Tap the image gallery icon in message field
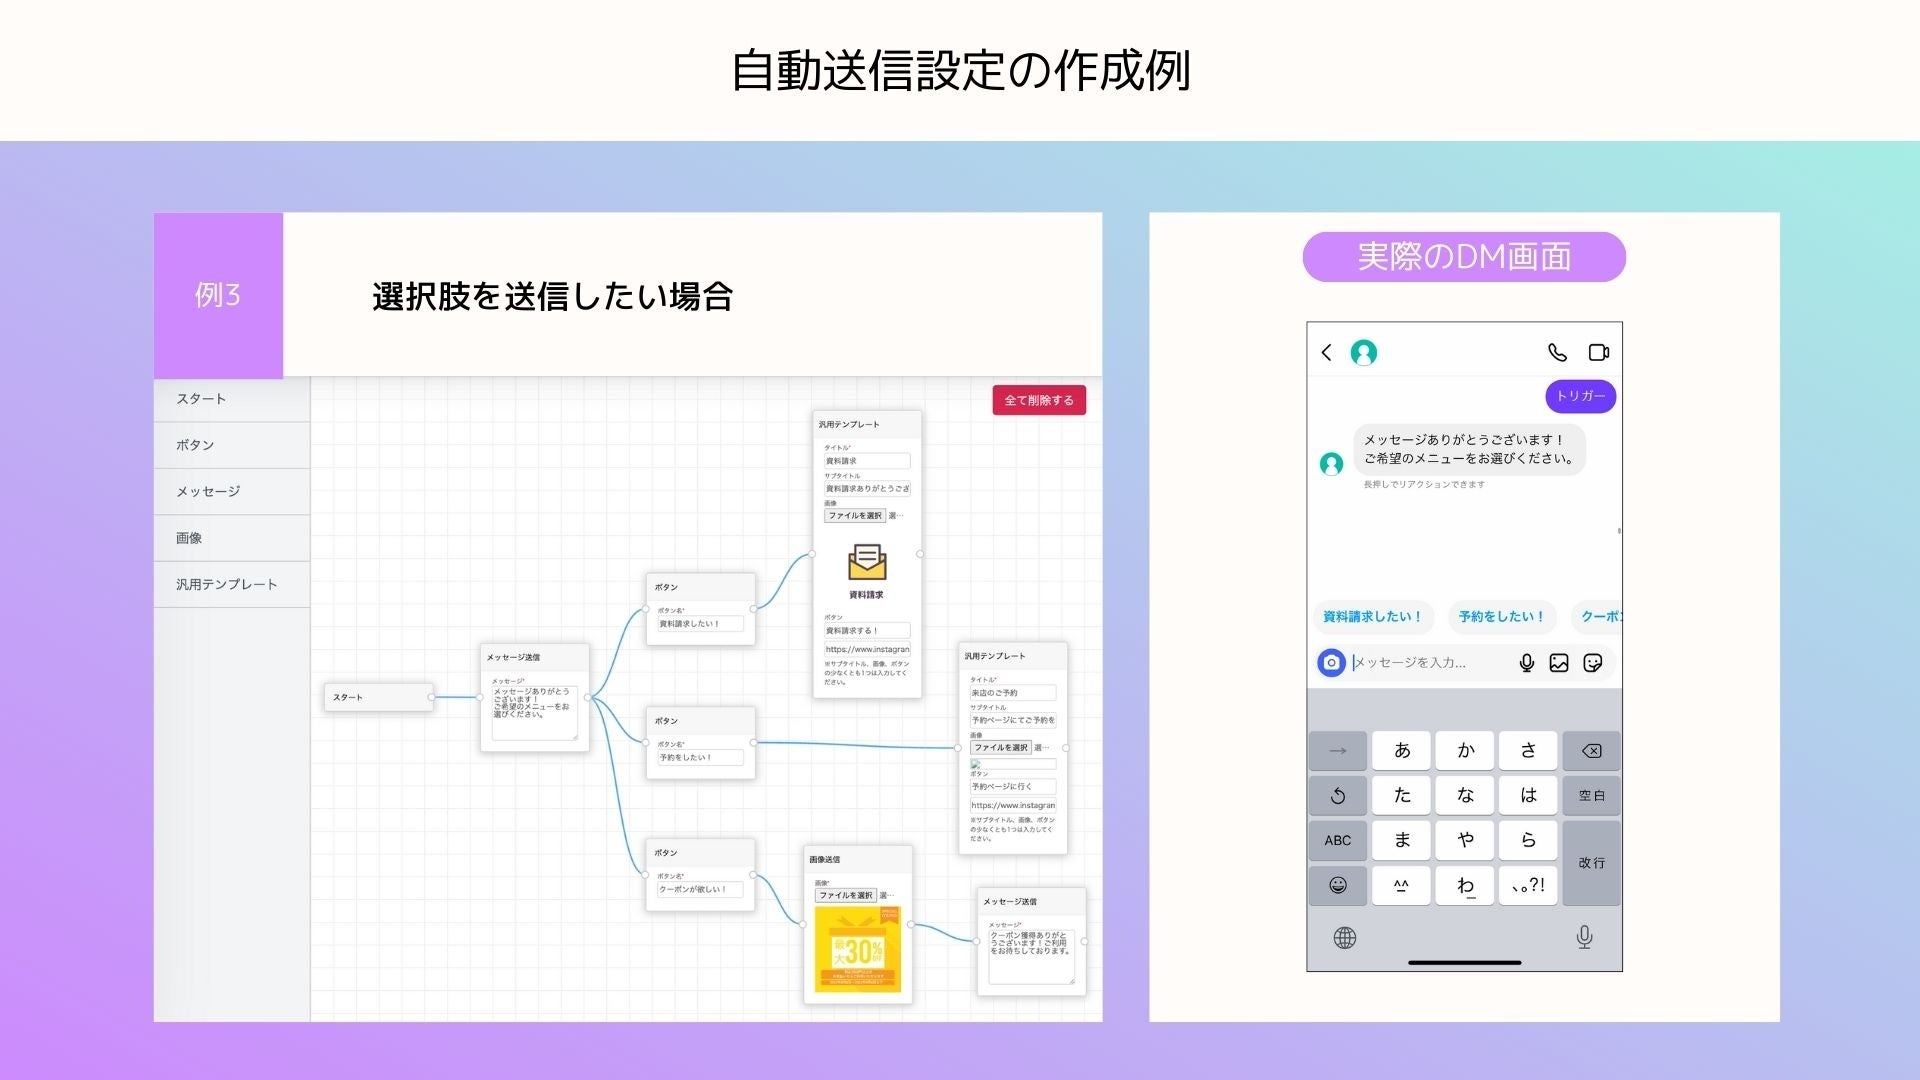This screenshot has height=1080, width=1920. pyautogui.click(x=1559, y=663)
